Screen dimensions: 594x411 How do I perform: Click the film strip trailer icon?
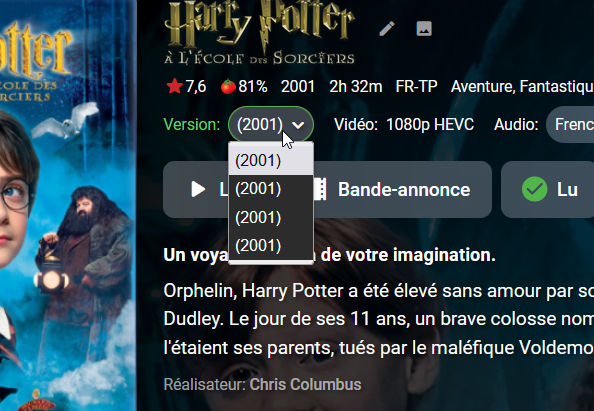point(320,189)
